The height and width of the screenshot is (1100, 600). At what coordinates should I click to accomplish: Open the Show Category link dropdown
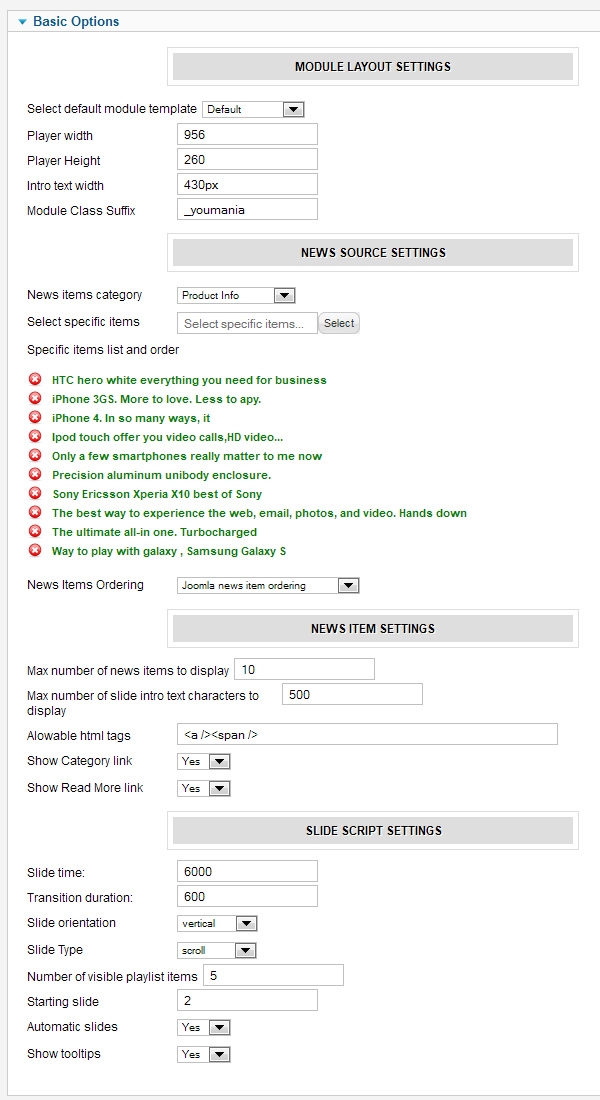click(204, 762)
